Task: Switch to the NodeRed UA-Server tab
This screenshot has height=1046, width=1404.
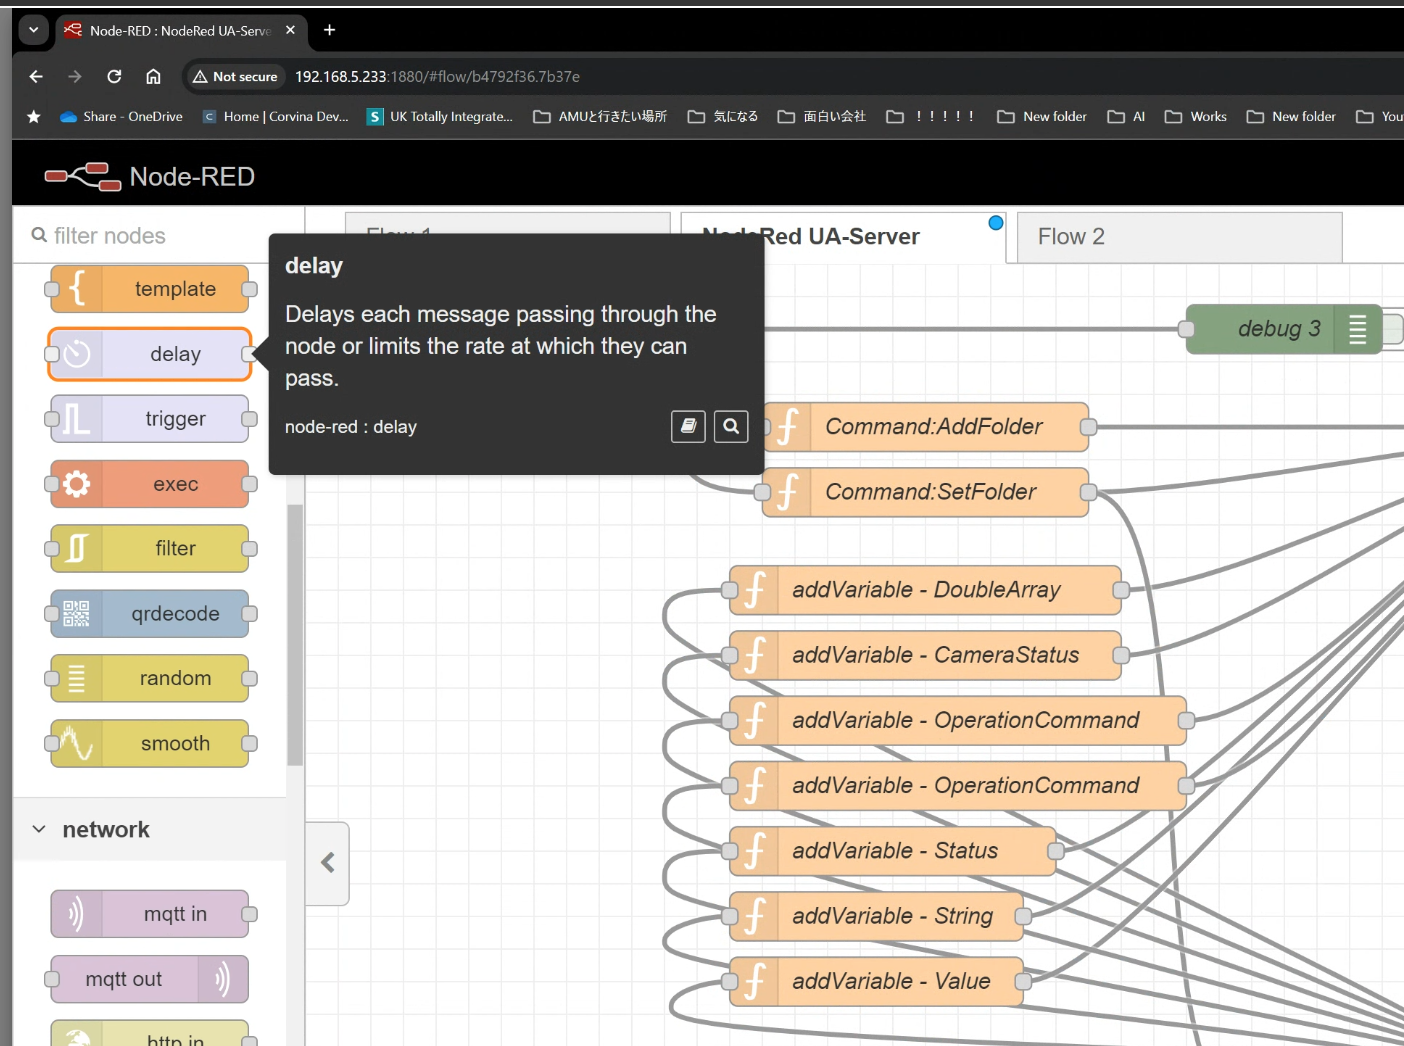Action: pos(843,237)
